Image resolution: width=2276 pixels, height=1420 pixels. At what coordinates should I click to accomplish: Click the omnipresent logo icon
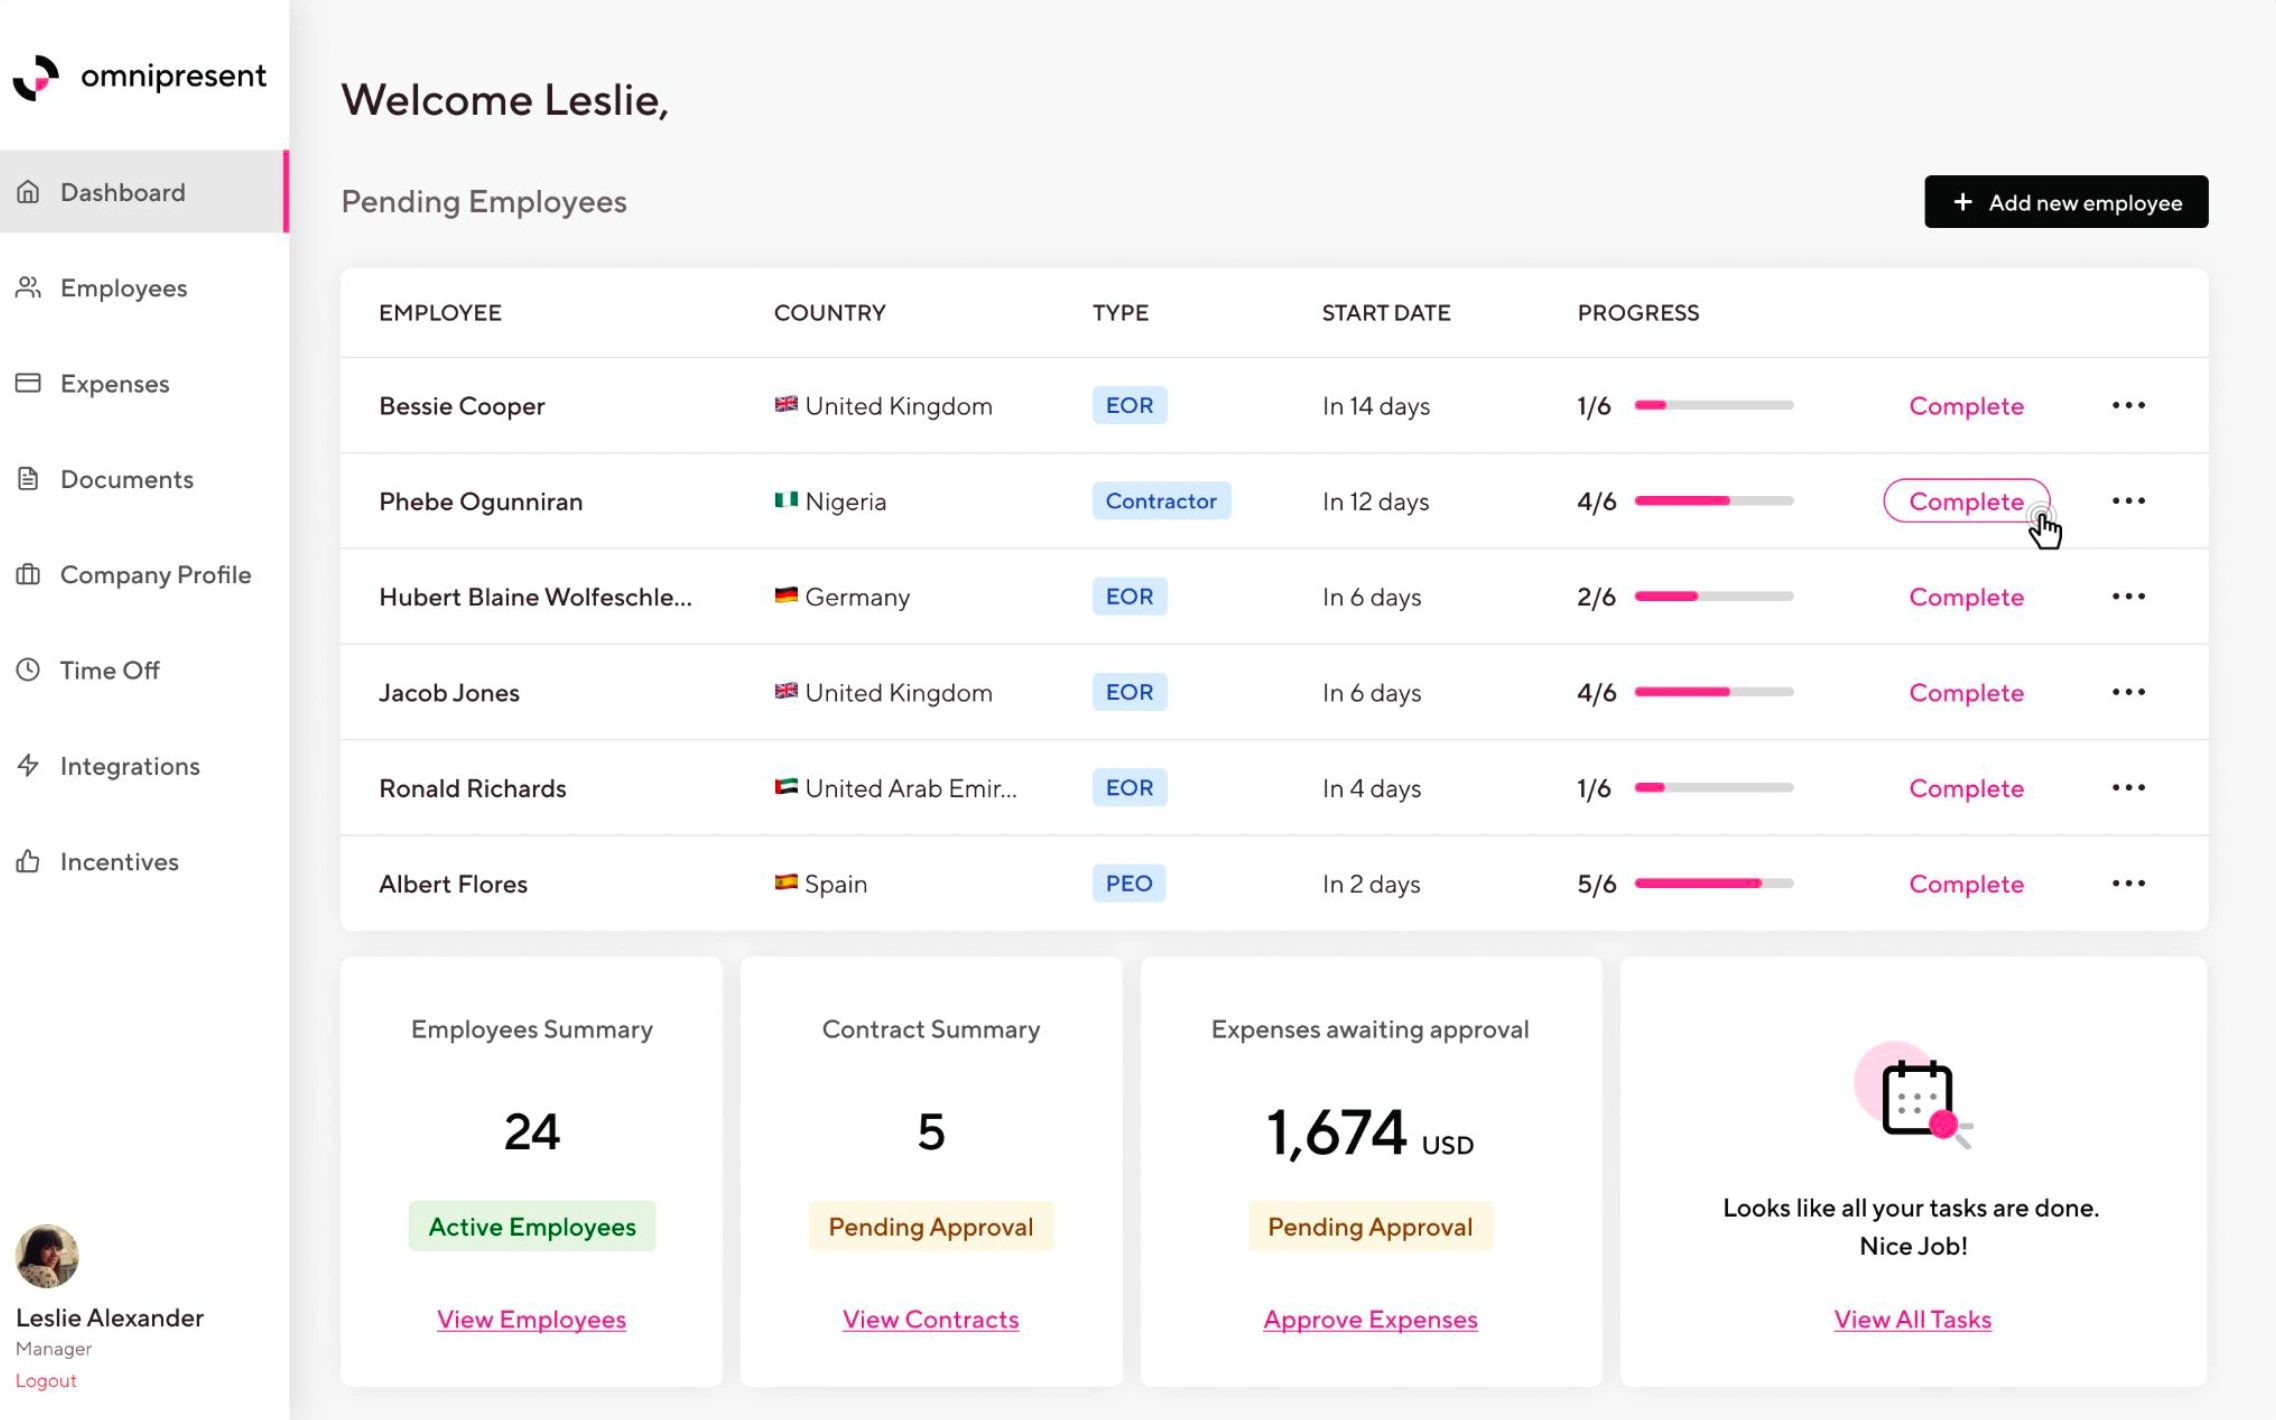[36, 77]
